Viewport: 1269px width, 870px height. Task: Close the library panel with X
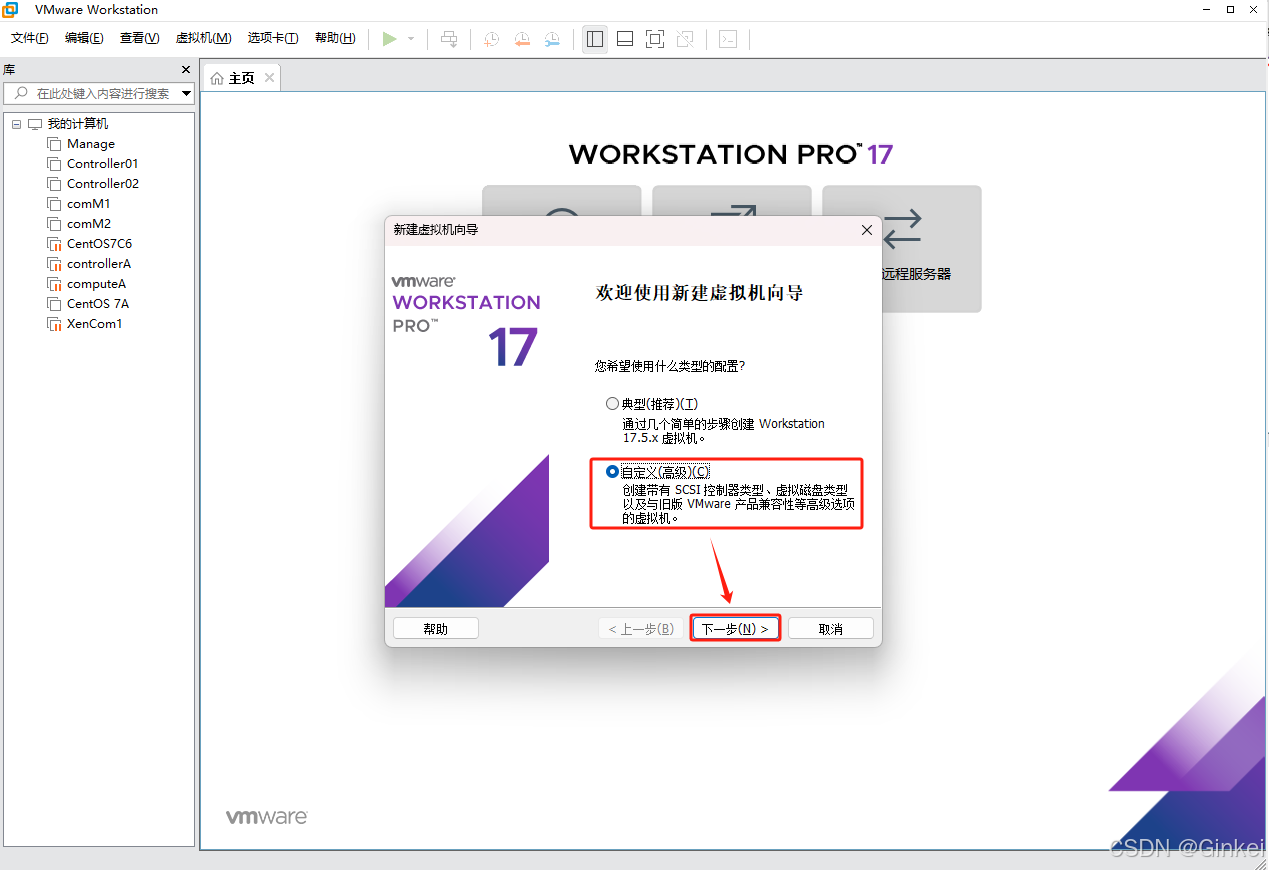coord(185,69)
